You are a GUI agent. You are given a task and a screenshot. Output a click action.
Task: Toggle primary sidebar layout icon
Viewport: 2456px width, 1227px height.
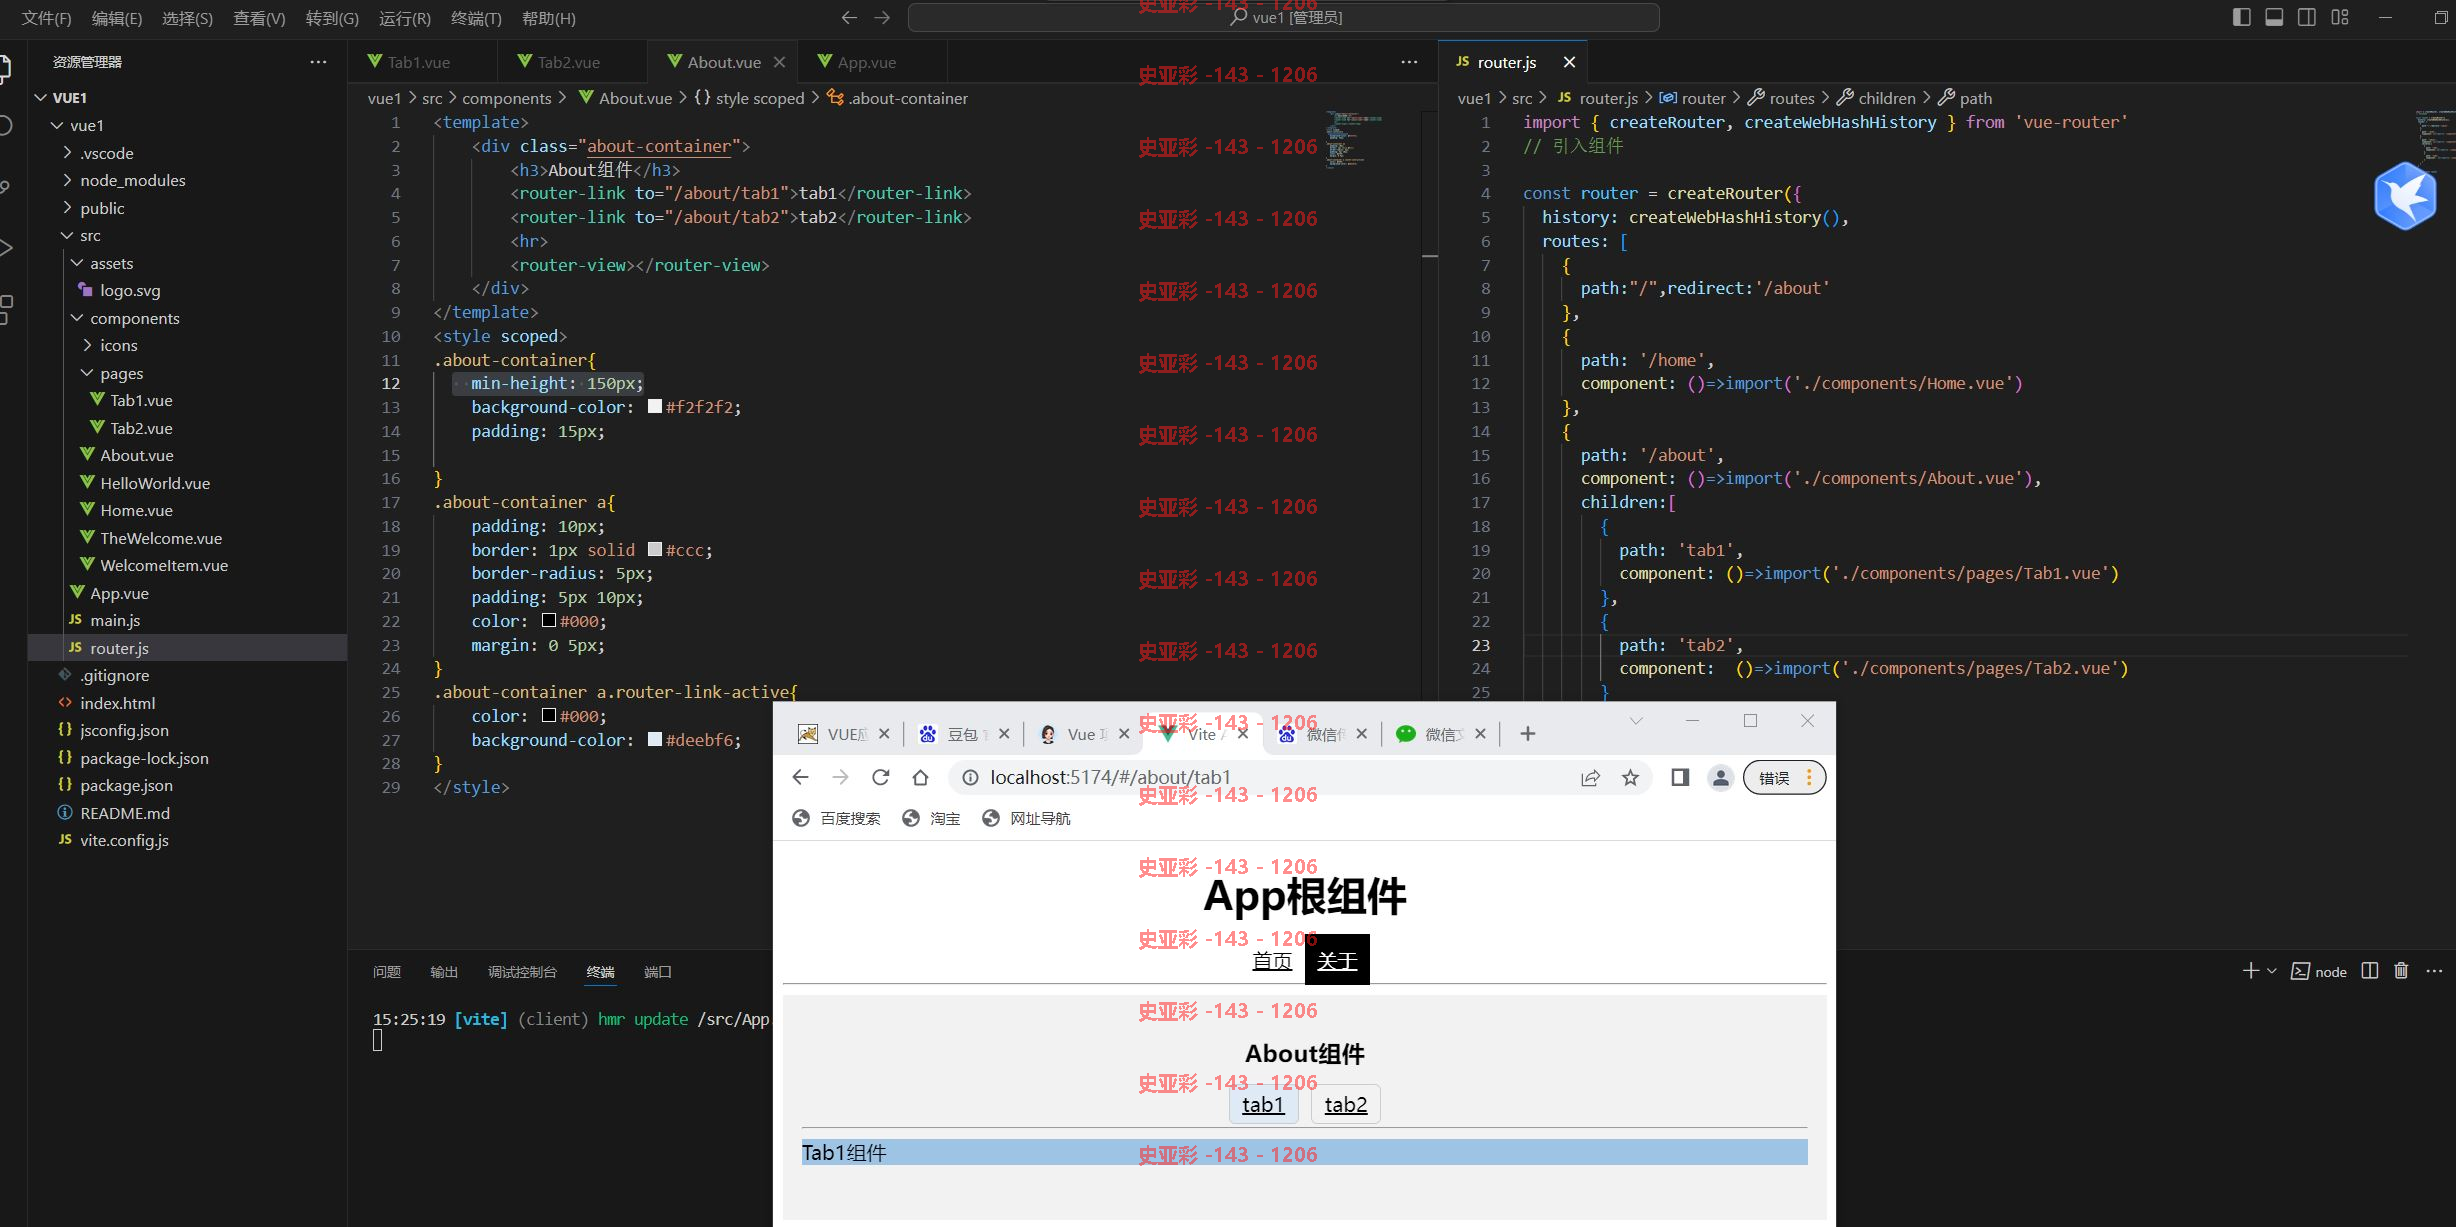[x=2241, y=17]
